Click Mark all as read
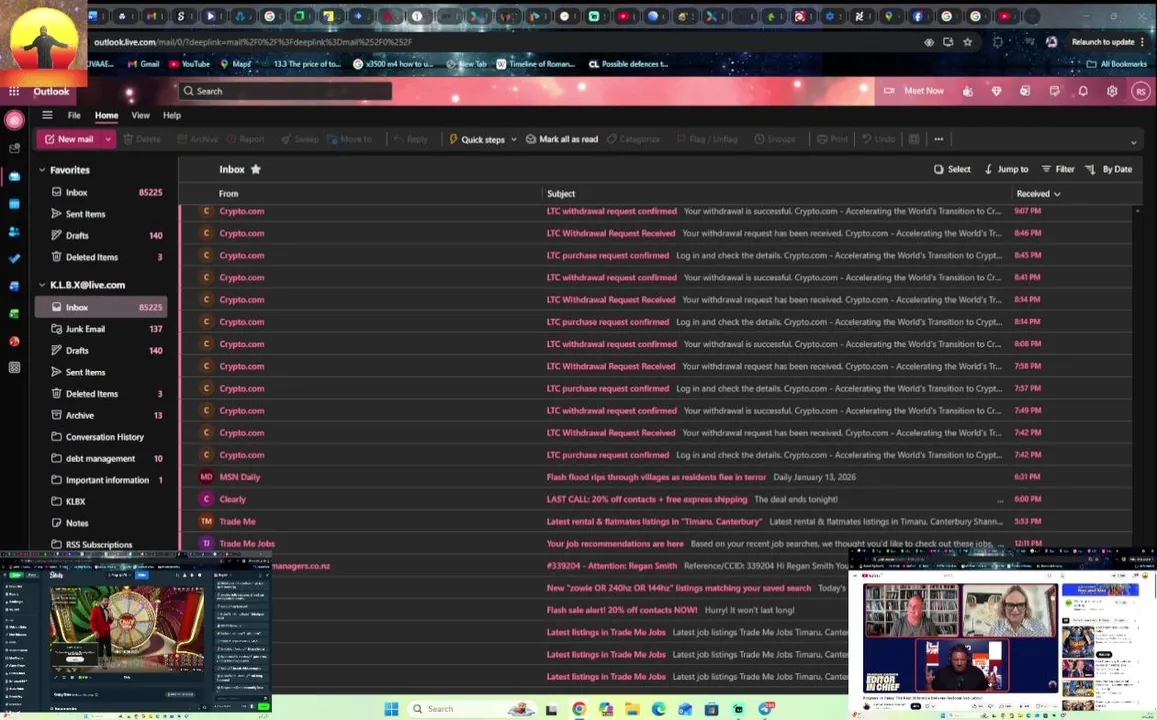The image size is (1157, 720). tap(562, 139)
